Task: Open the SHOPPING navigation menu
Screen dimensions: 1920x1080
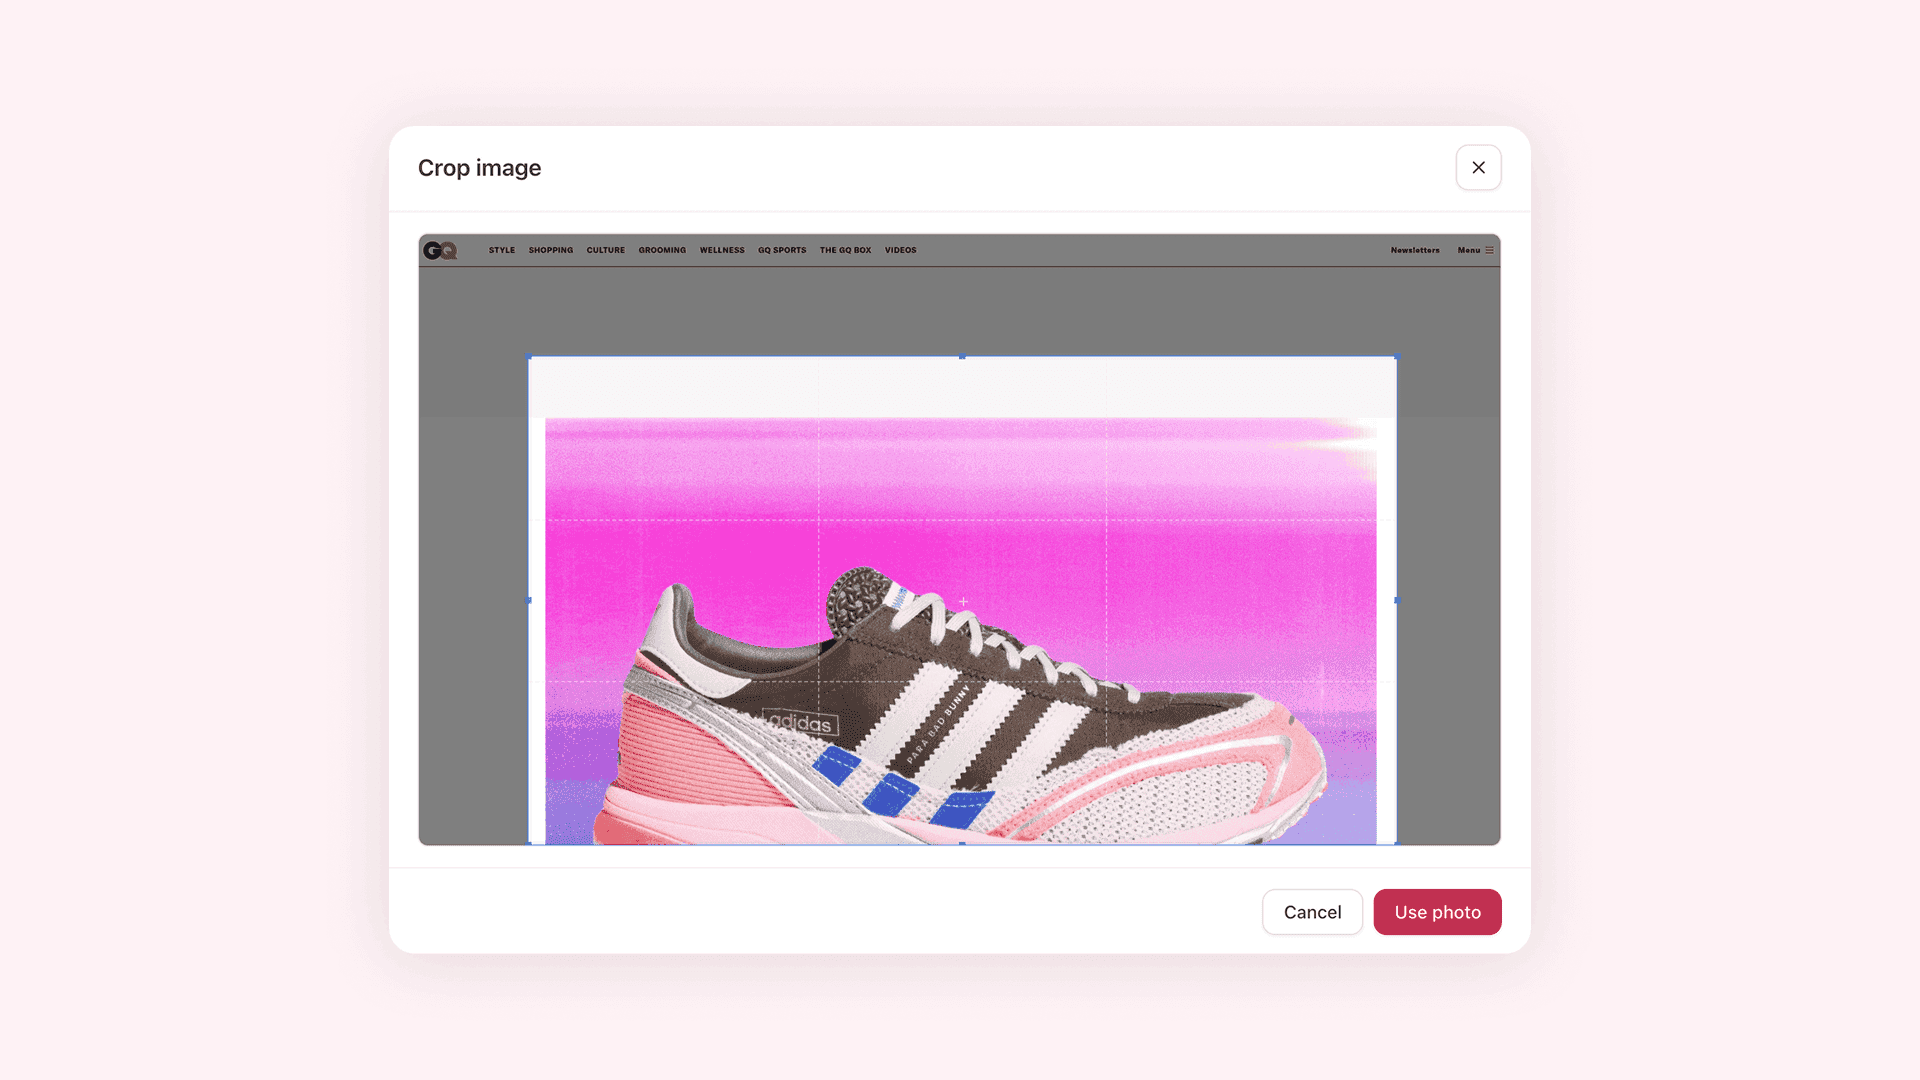Action: point(550,251)
